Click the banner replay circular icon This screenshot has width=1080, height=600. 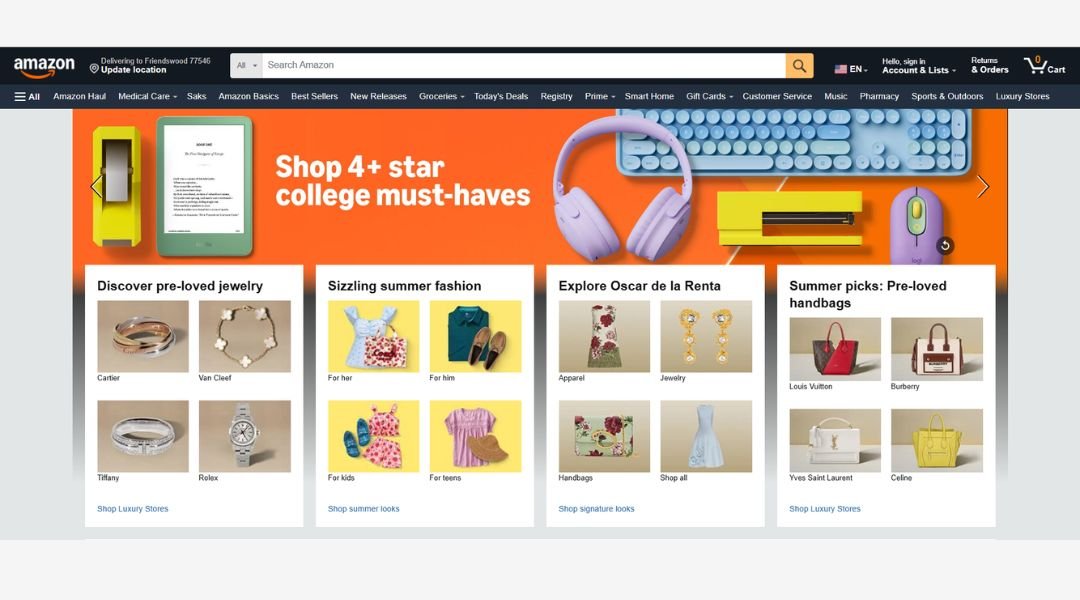pos(945,245)
